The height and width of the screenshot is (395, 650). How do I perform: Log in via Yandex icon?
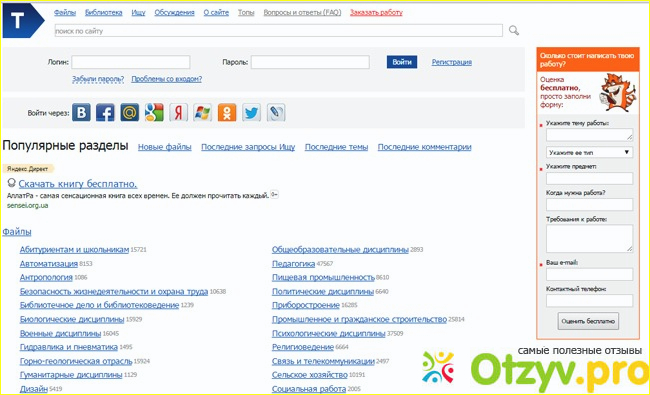pyautogui.click(x=178, y=112)
